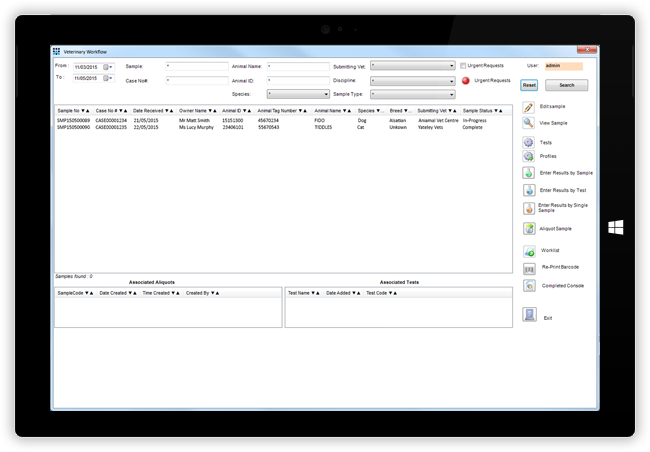Click the Aliquot Sample icon

pyautogui.click(x=529, y=228)
